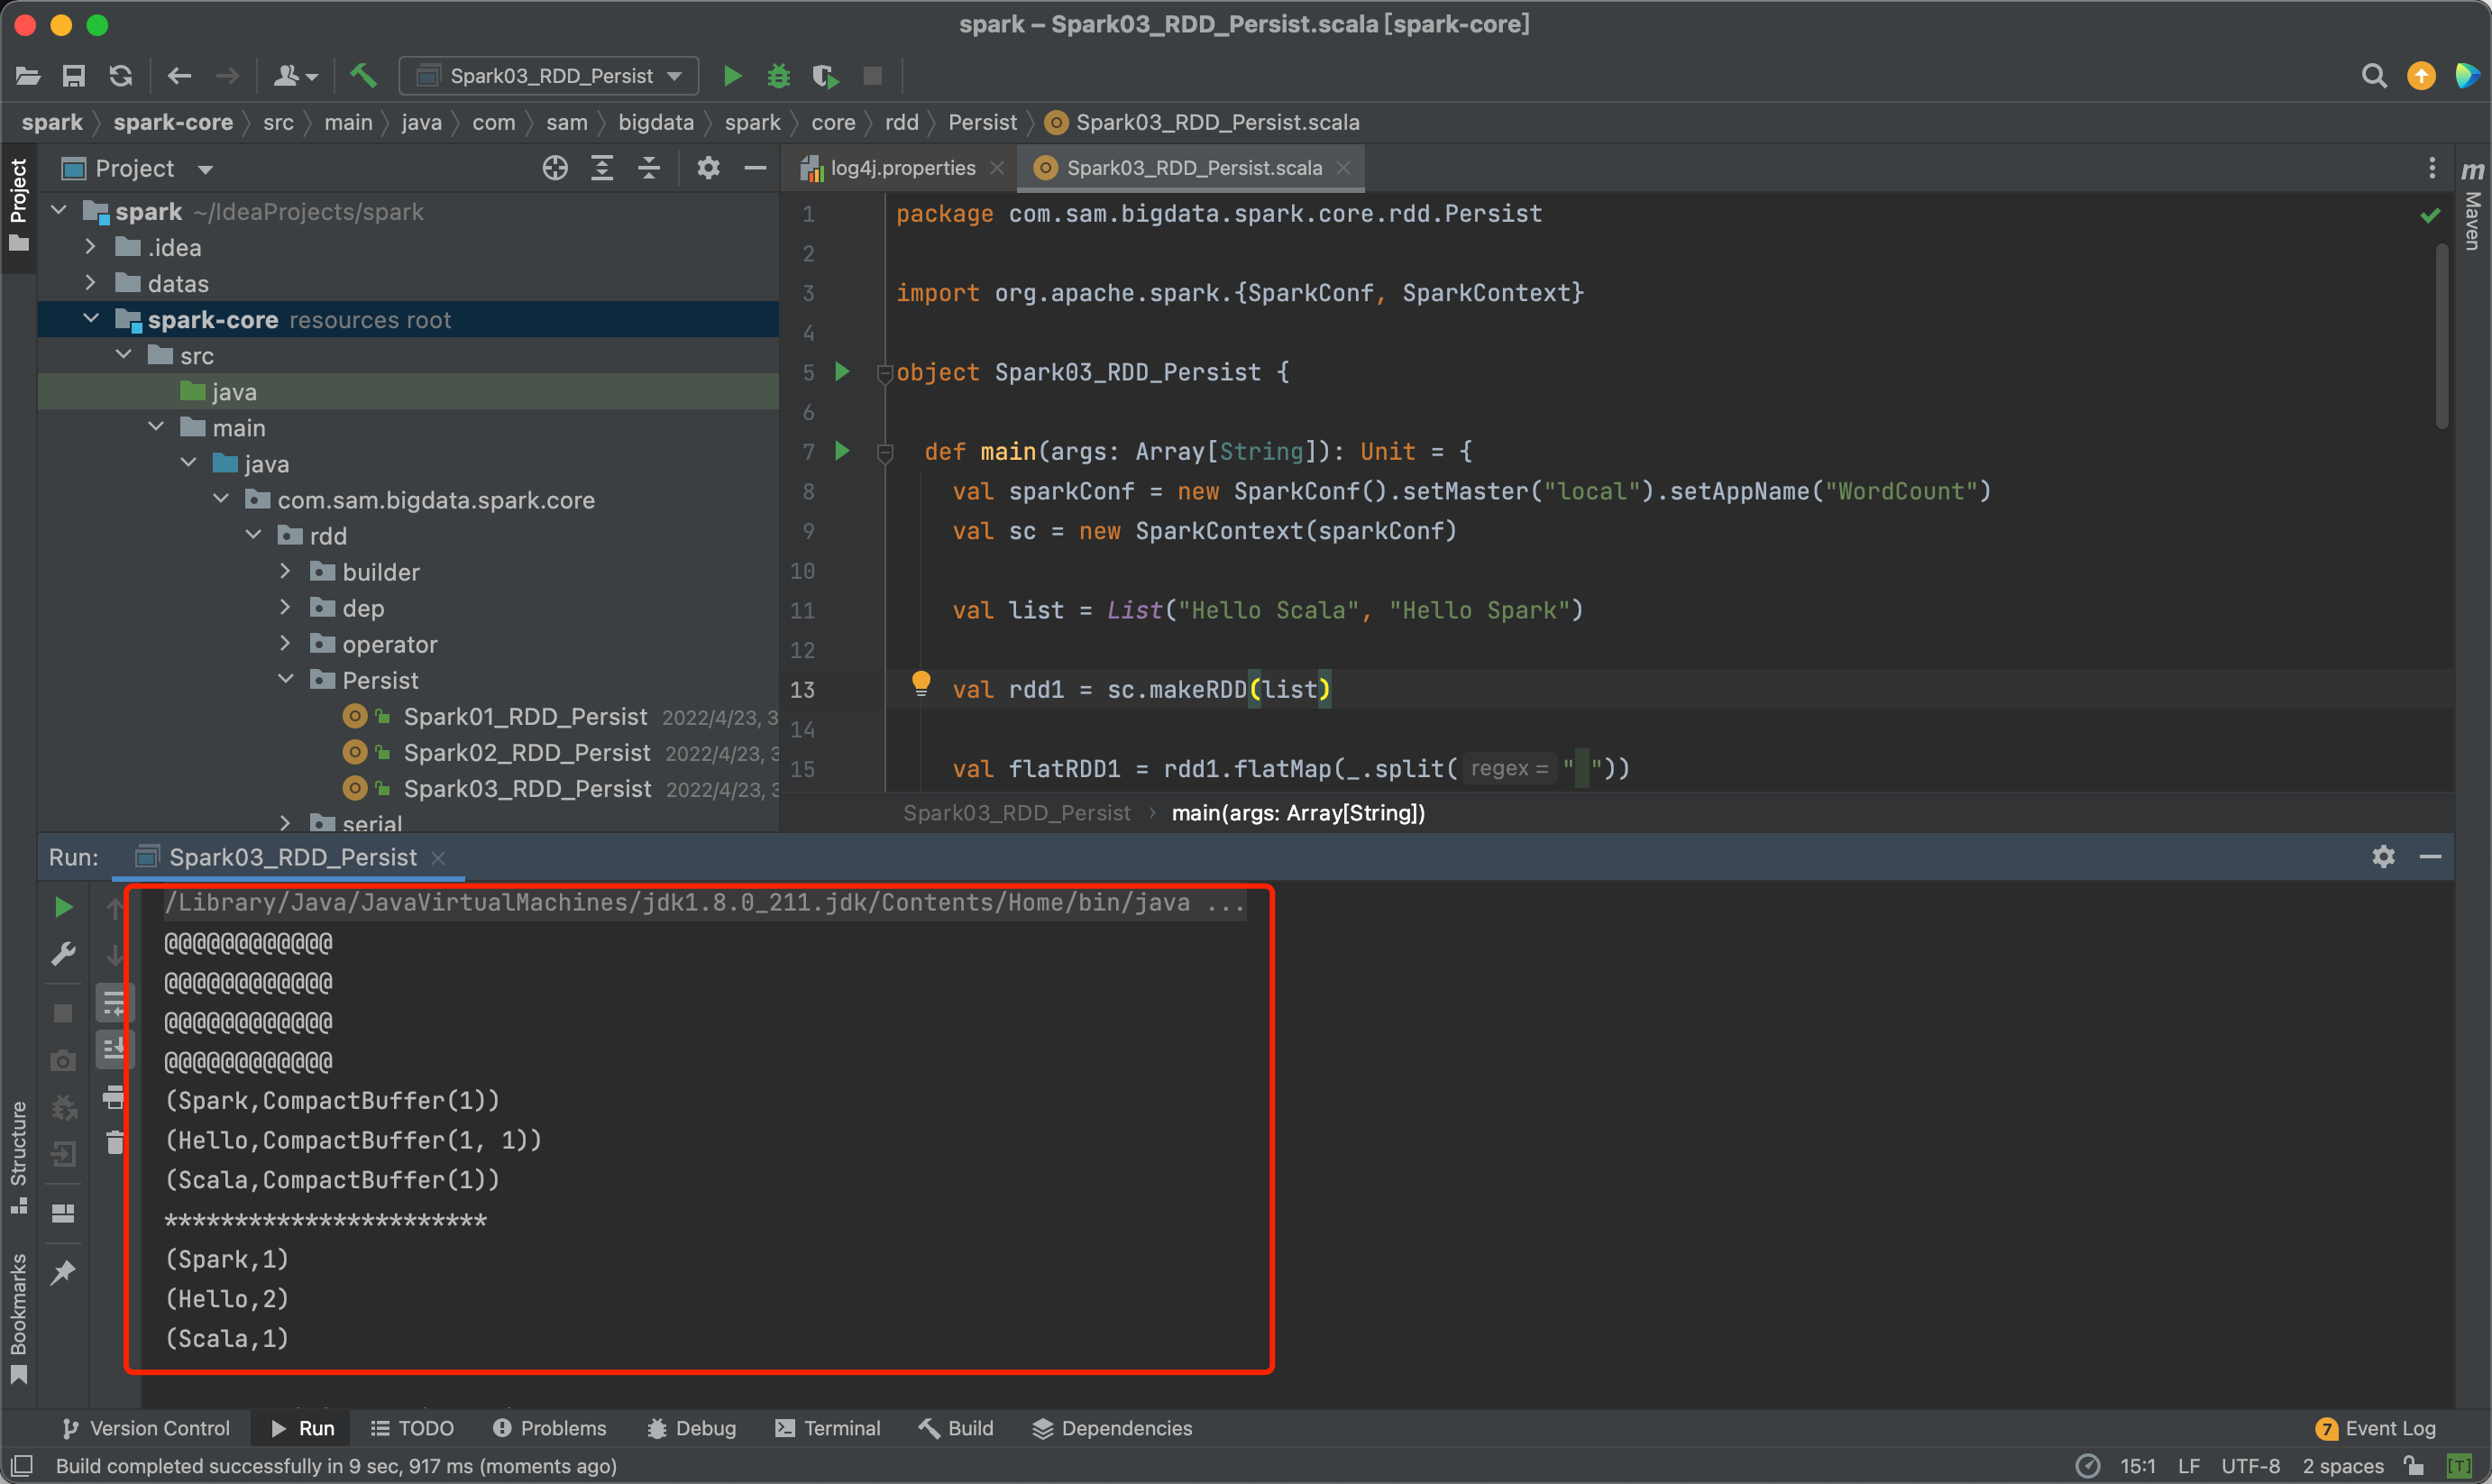Viewport: 2492px width, 1484px height.
Task: Click the Reload from disk icon
Action: coord(121,76)
